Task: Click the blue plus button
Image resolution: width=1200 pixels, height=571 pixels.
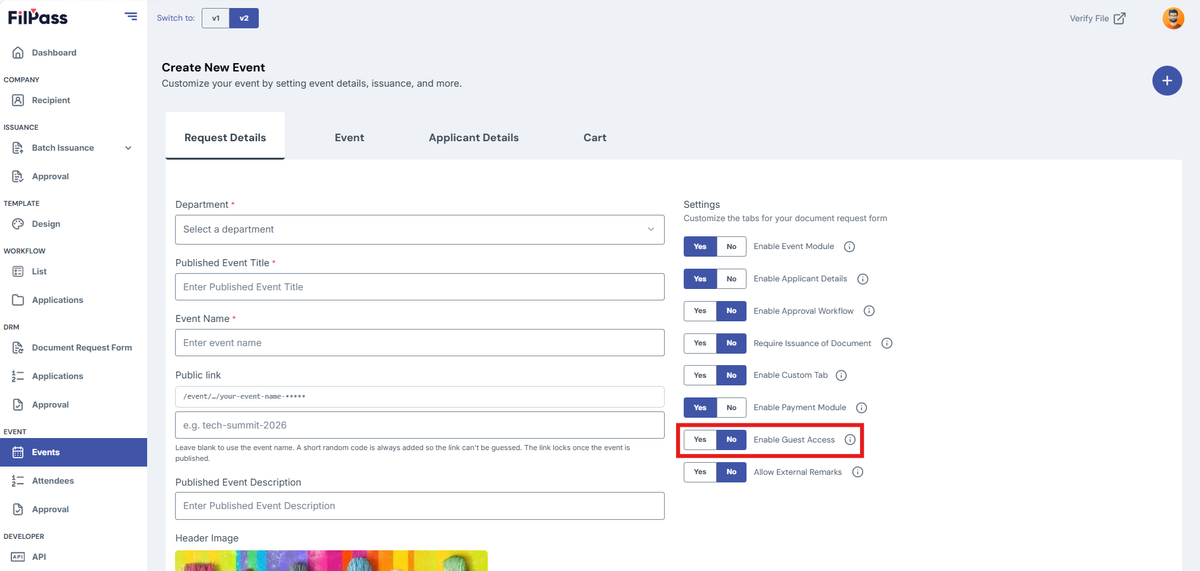Action: coord(1167,80)
